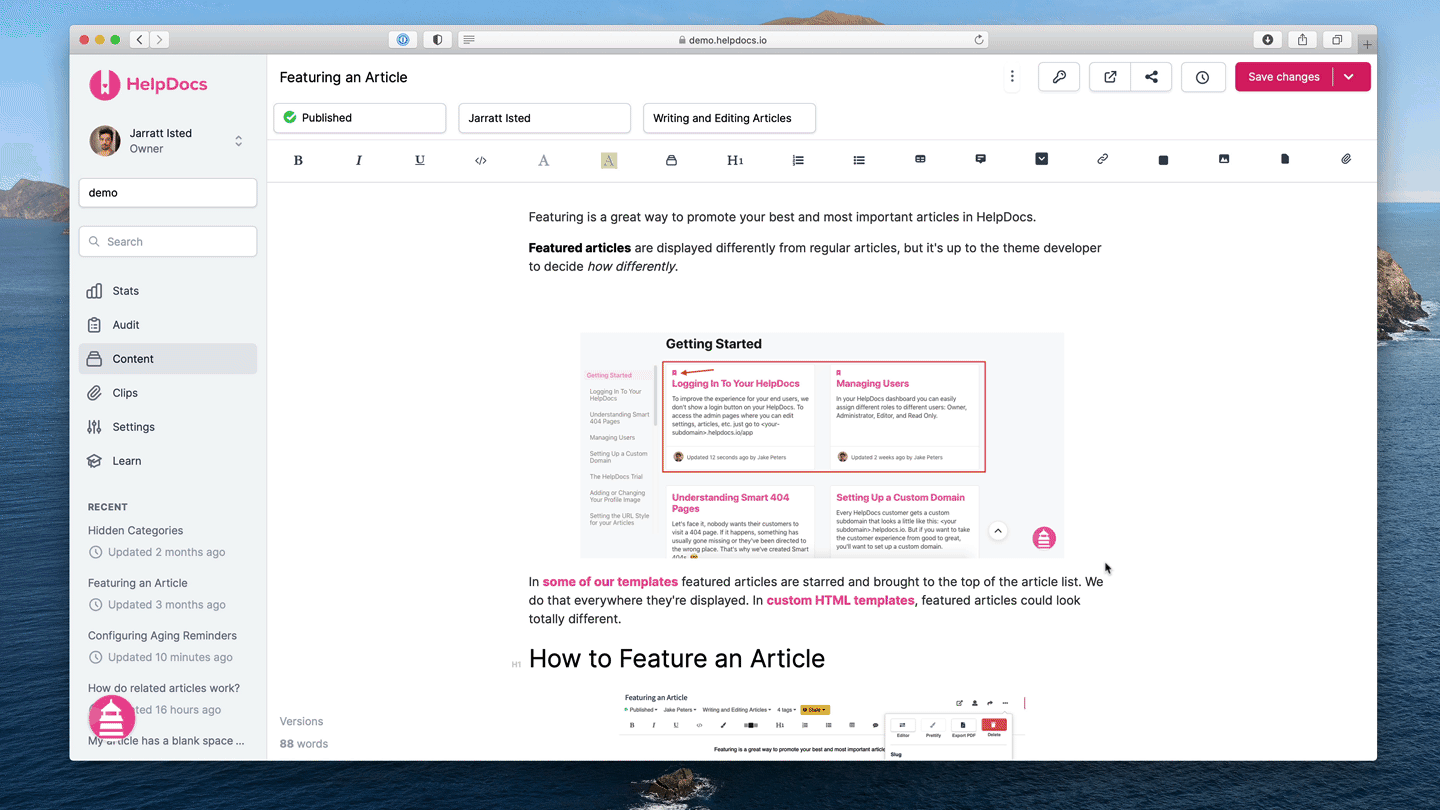Click the eraser clear-formatting icon
This screenshot has height=810, width=1440.
pyautogui.click(x=671, y=160)
